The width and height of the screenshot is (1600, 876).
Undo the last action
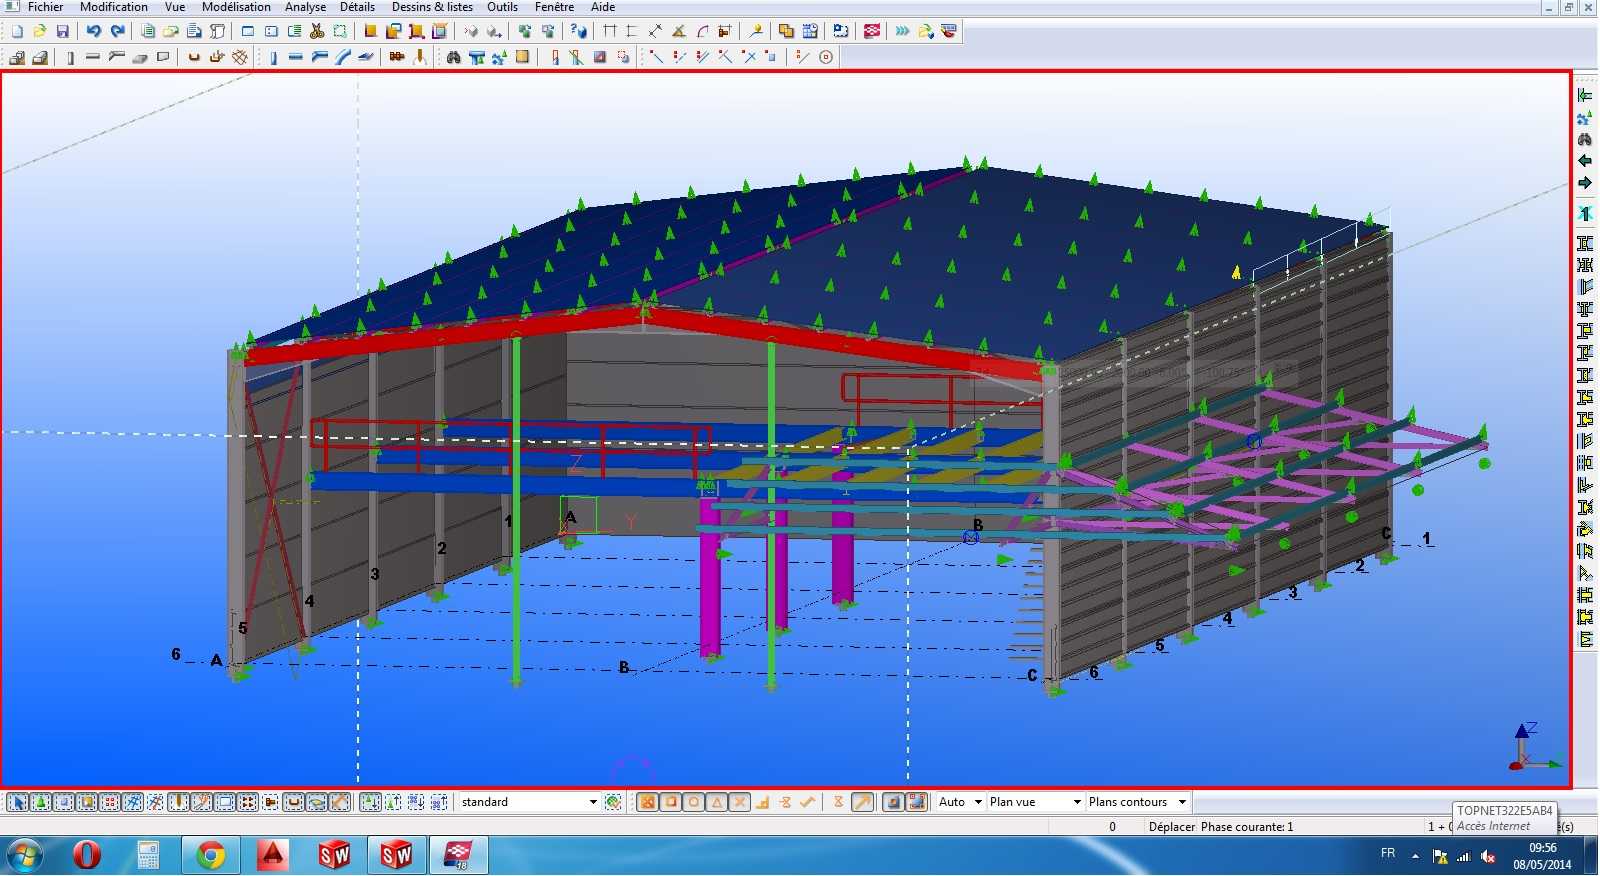94,31
